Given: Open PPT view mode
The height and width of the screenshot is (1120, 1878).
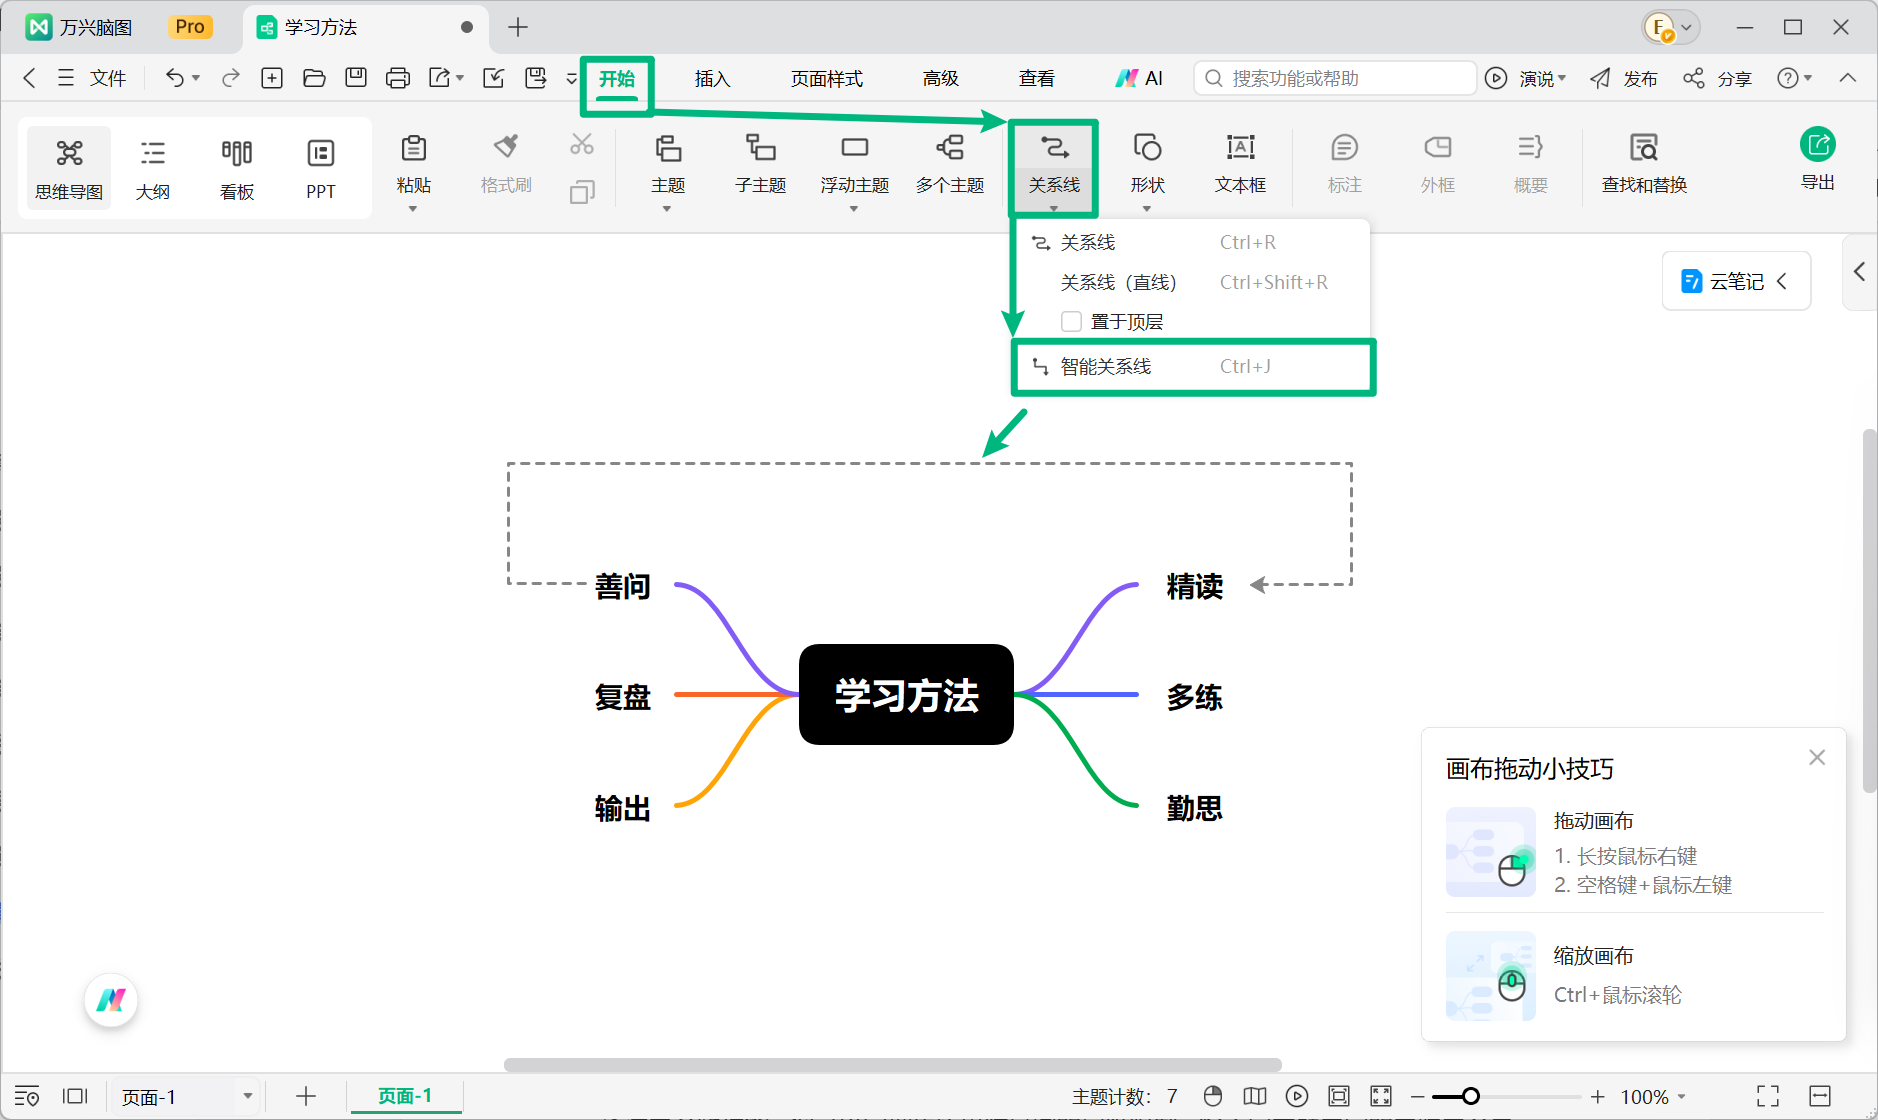Looking at the screenshot, I should tap(320, 168).
